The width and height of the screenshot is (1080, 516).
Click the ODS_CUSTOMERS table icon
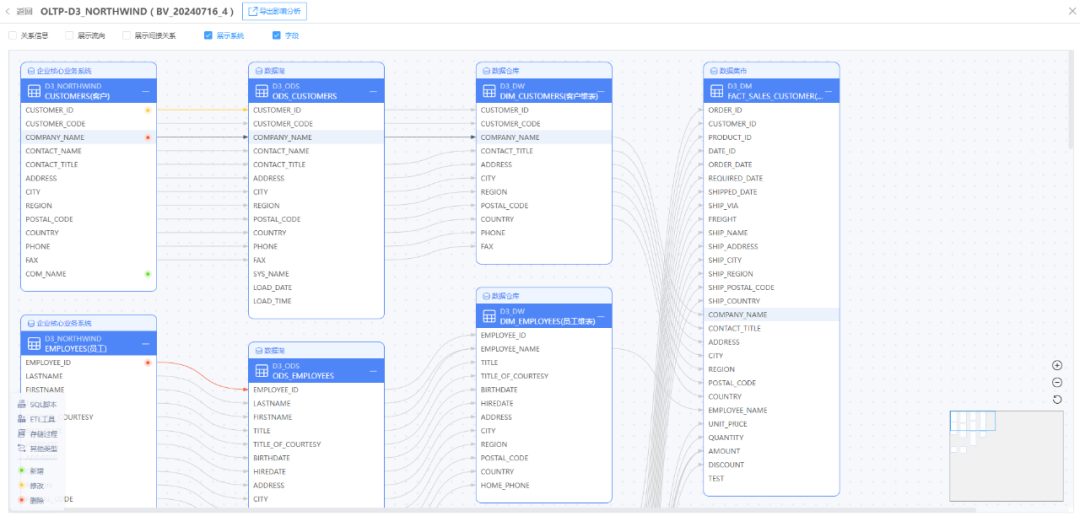(x=261, y=92)
